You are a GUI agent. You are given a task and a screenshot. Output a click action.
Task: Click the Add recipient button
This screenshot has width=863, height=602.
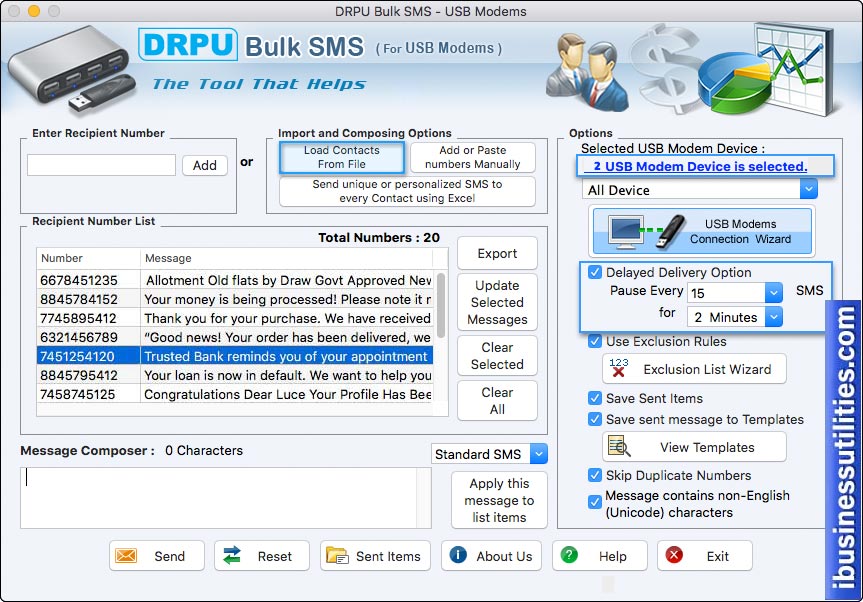tap(205, 165)
